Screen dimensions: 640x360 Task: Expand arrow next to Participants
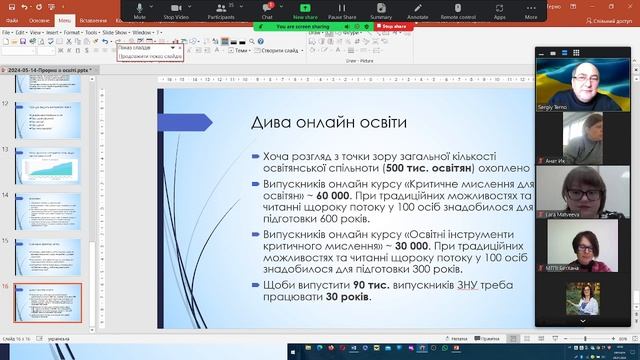coord(241,7)
